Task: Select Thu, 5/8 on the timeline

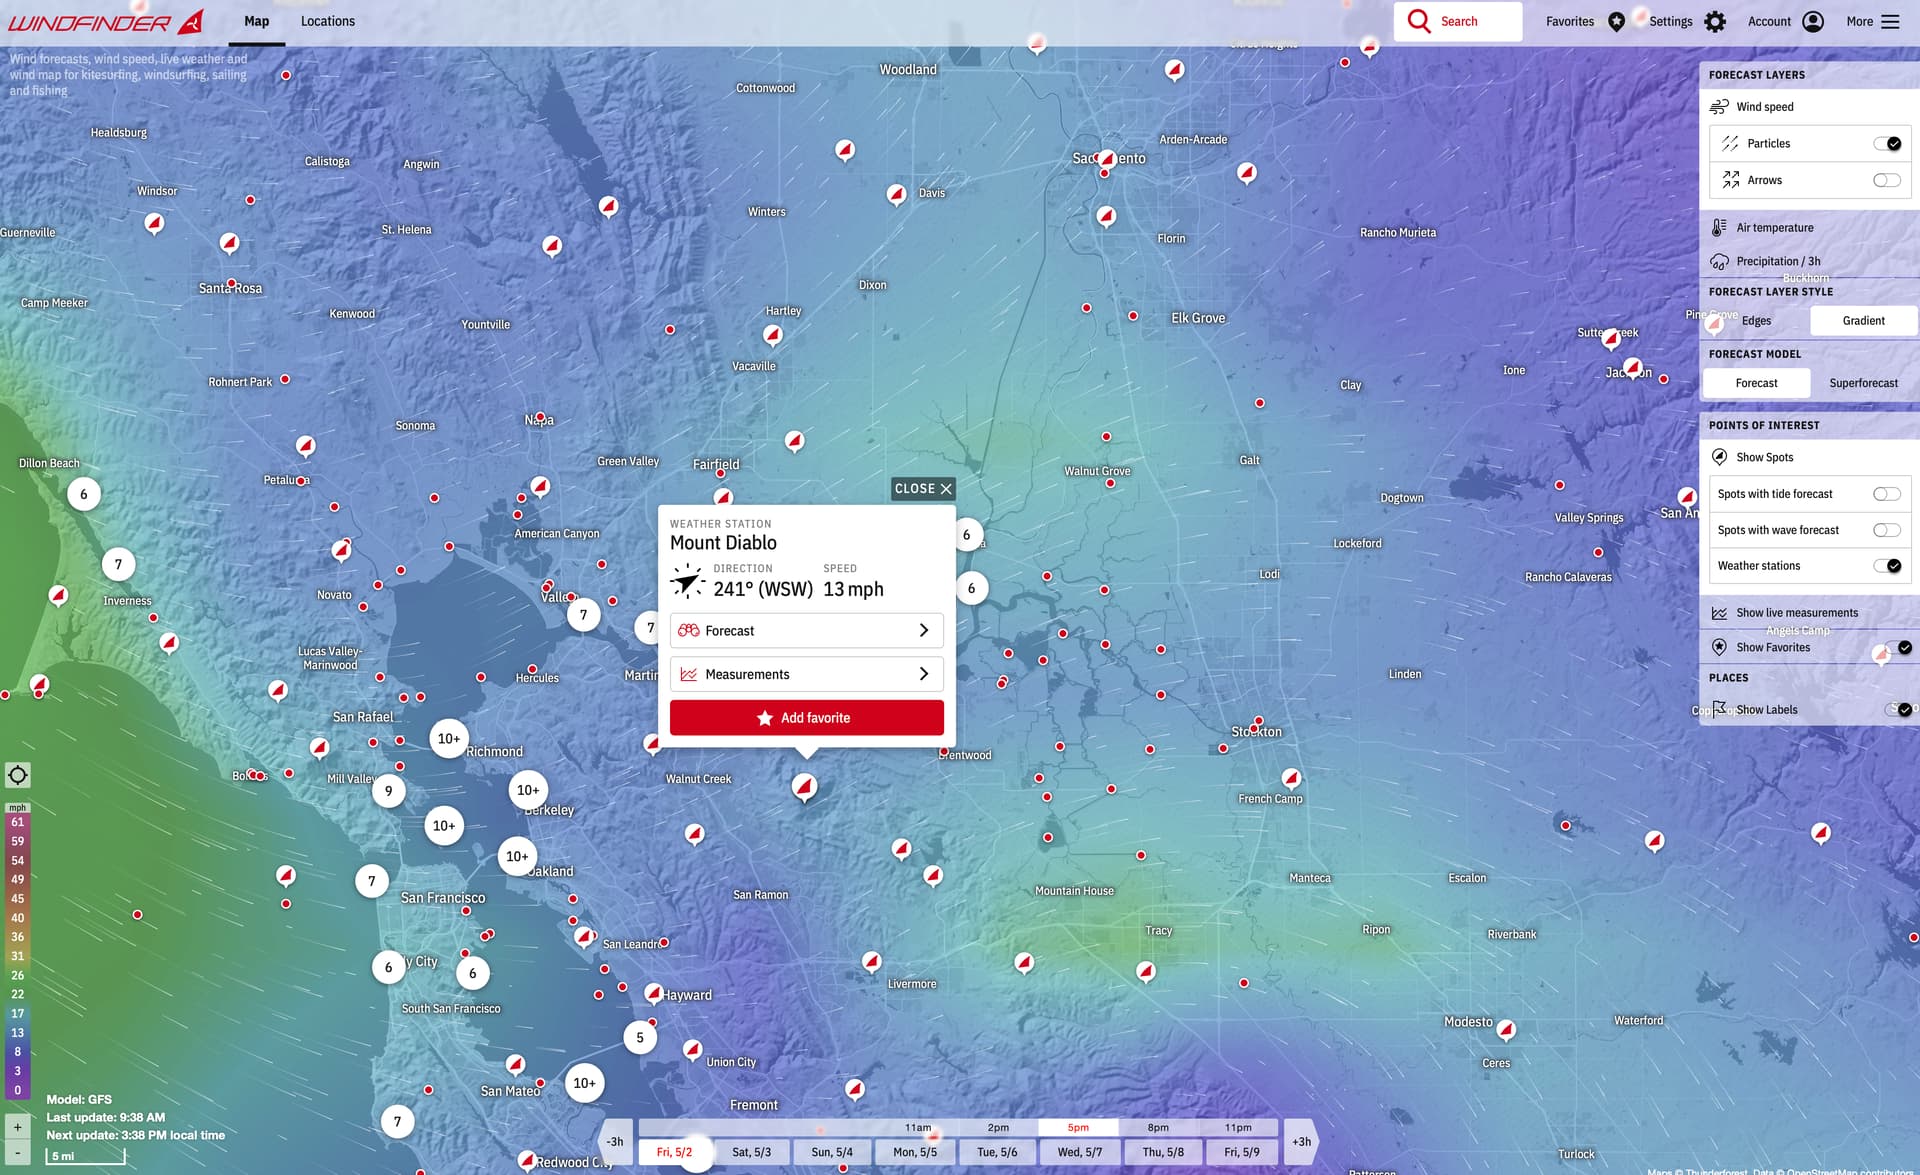Action: (x=1162, y=1152)
